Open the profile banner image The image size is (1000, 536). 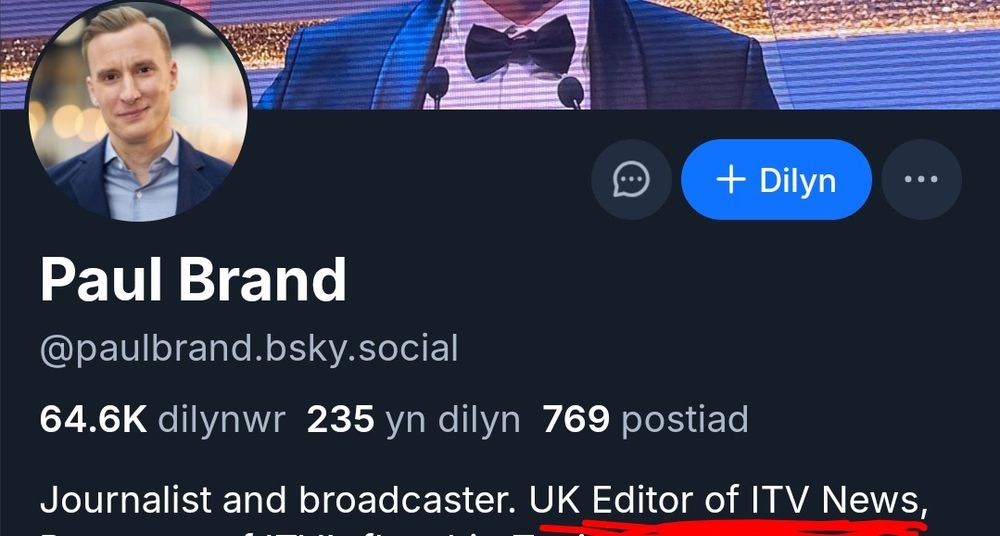point(500,54)
